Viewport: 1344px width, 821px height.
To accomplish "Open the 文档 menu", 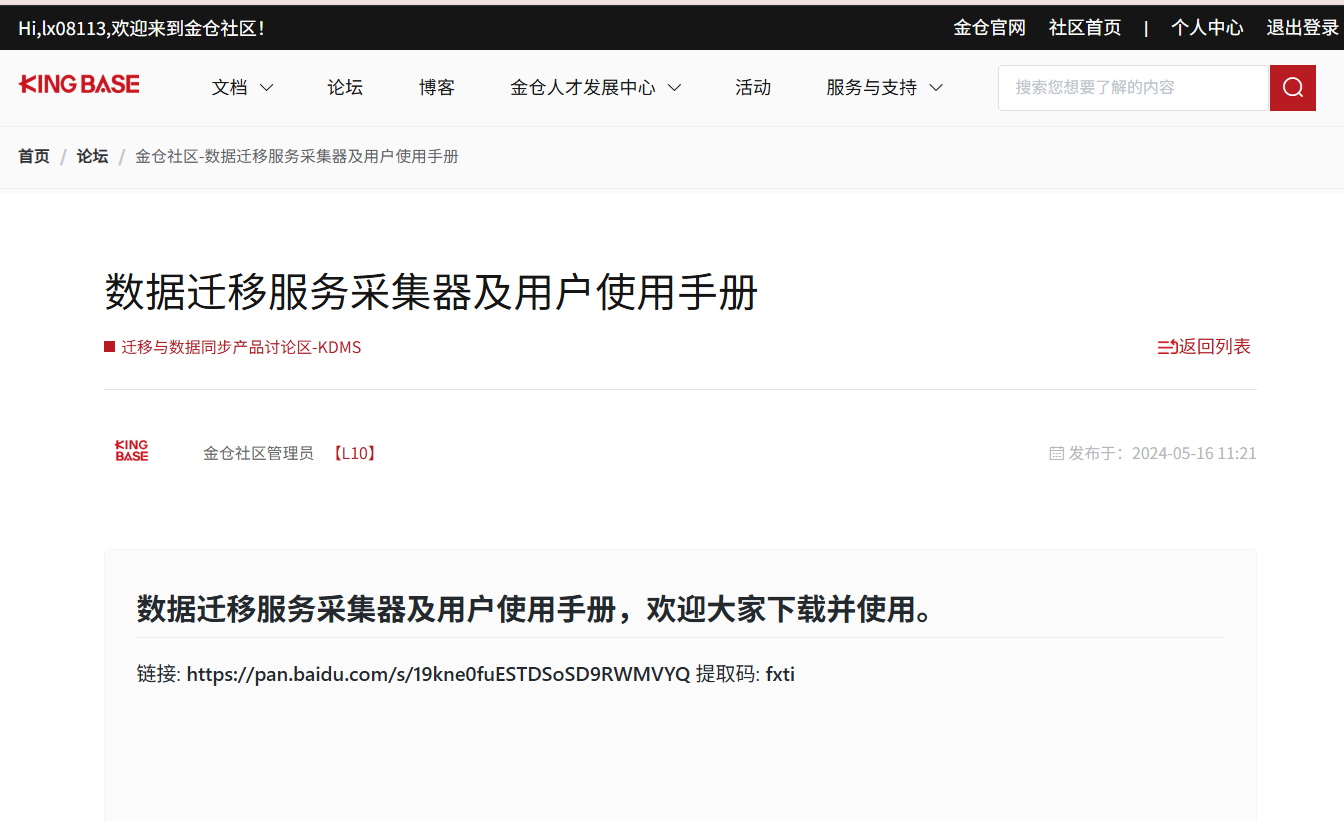I will tap(229, 88).
